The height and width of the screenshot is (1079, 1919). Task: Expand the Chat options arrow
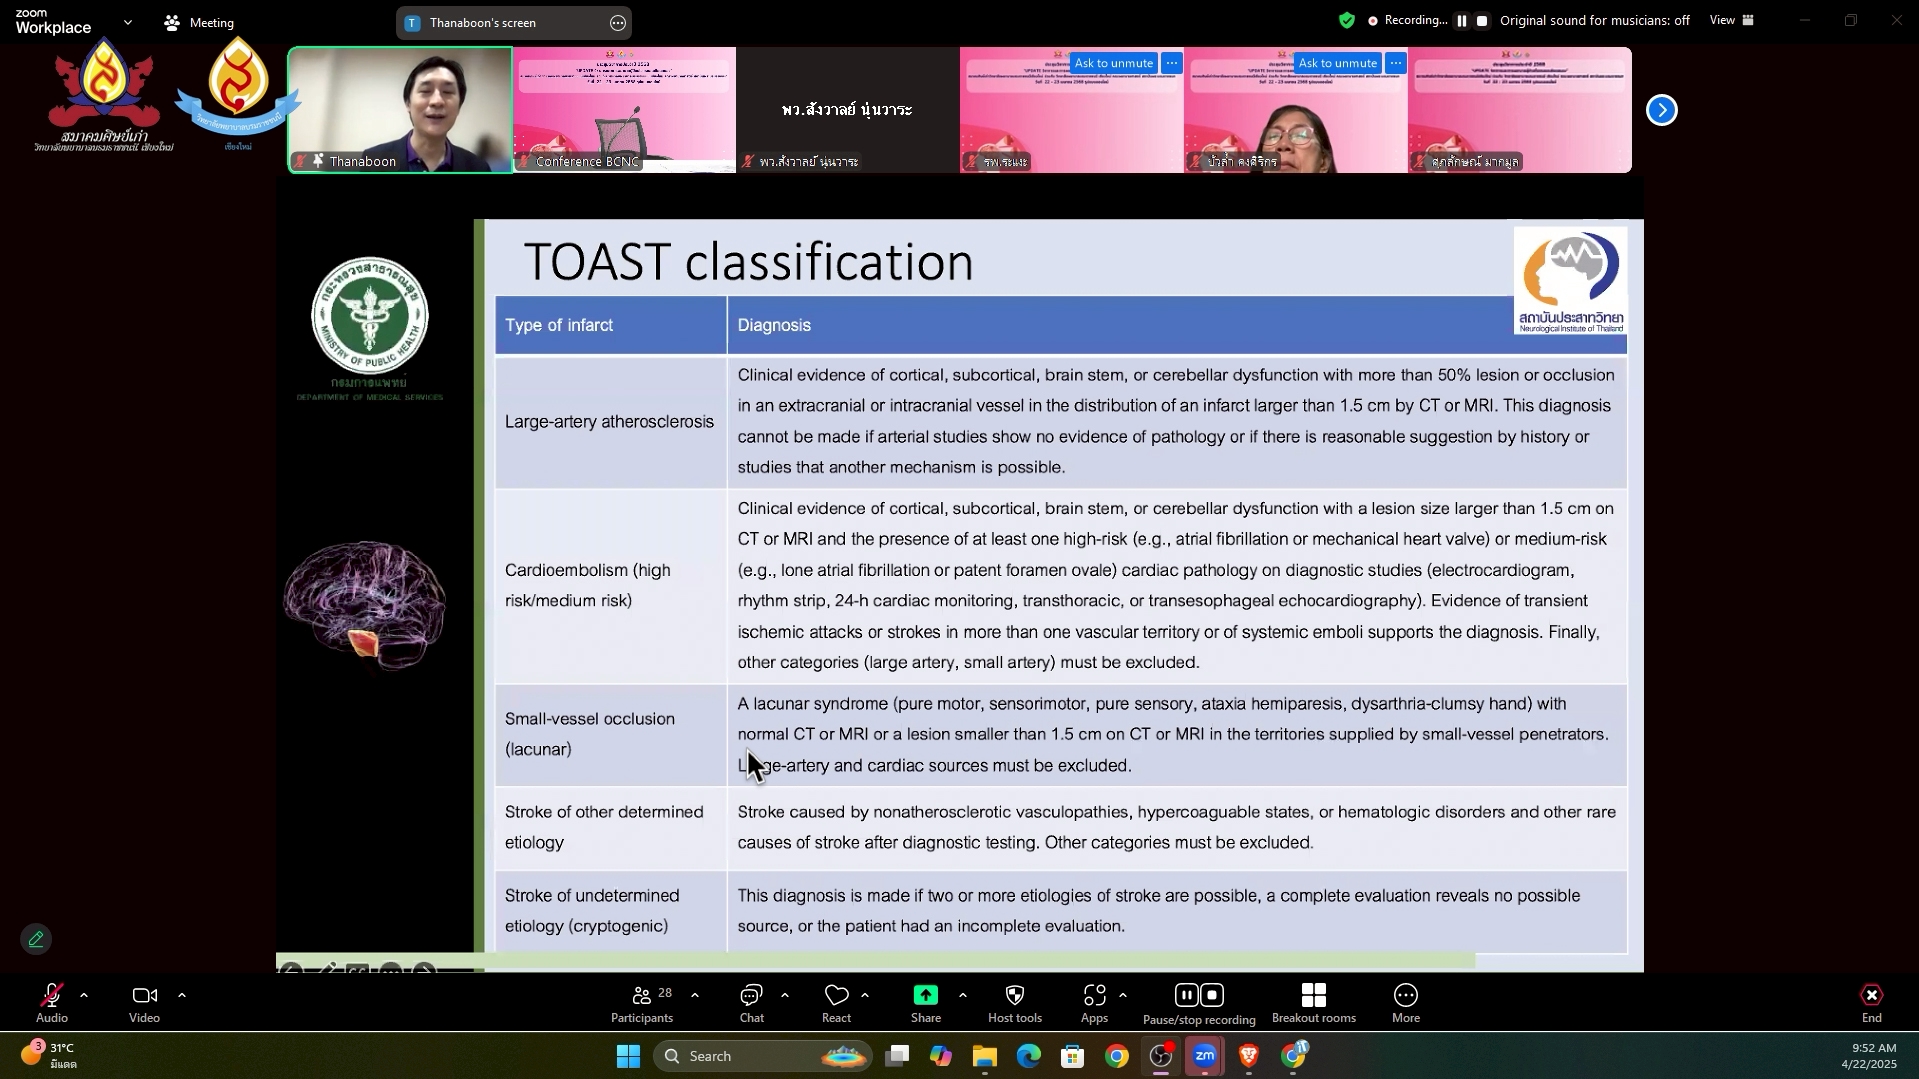785,996
